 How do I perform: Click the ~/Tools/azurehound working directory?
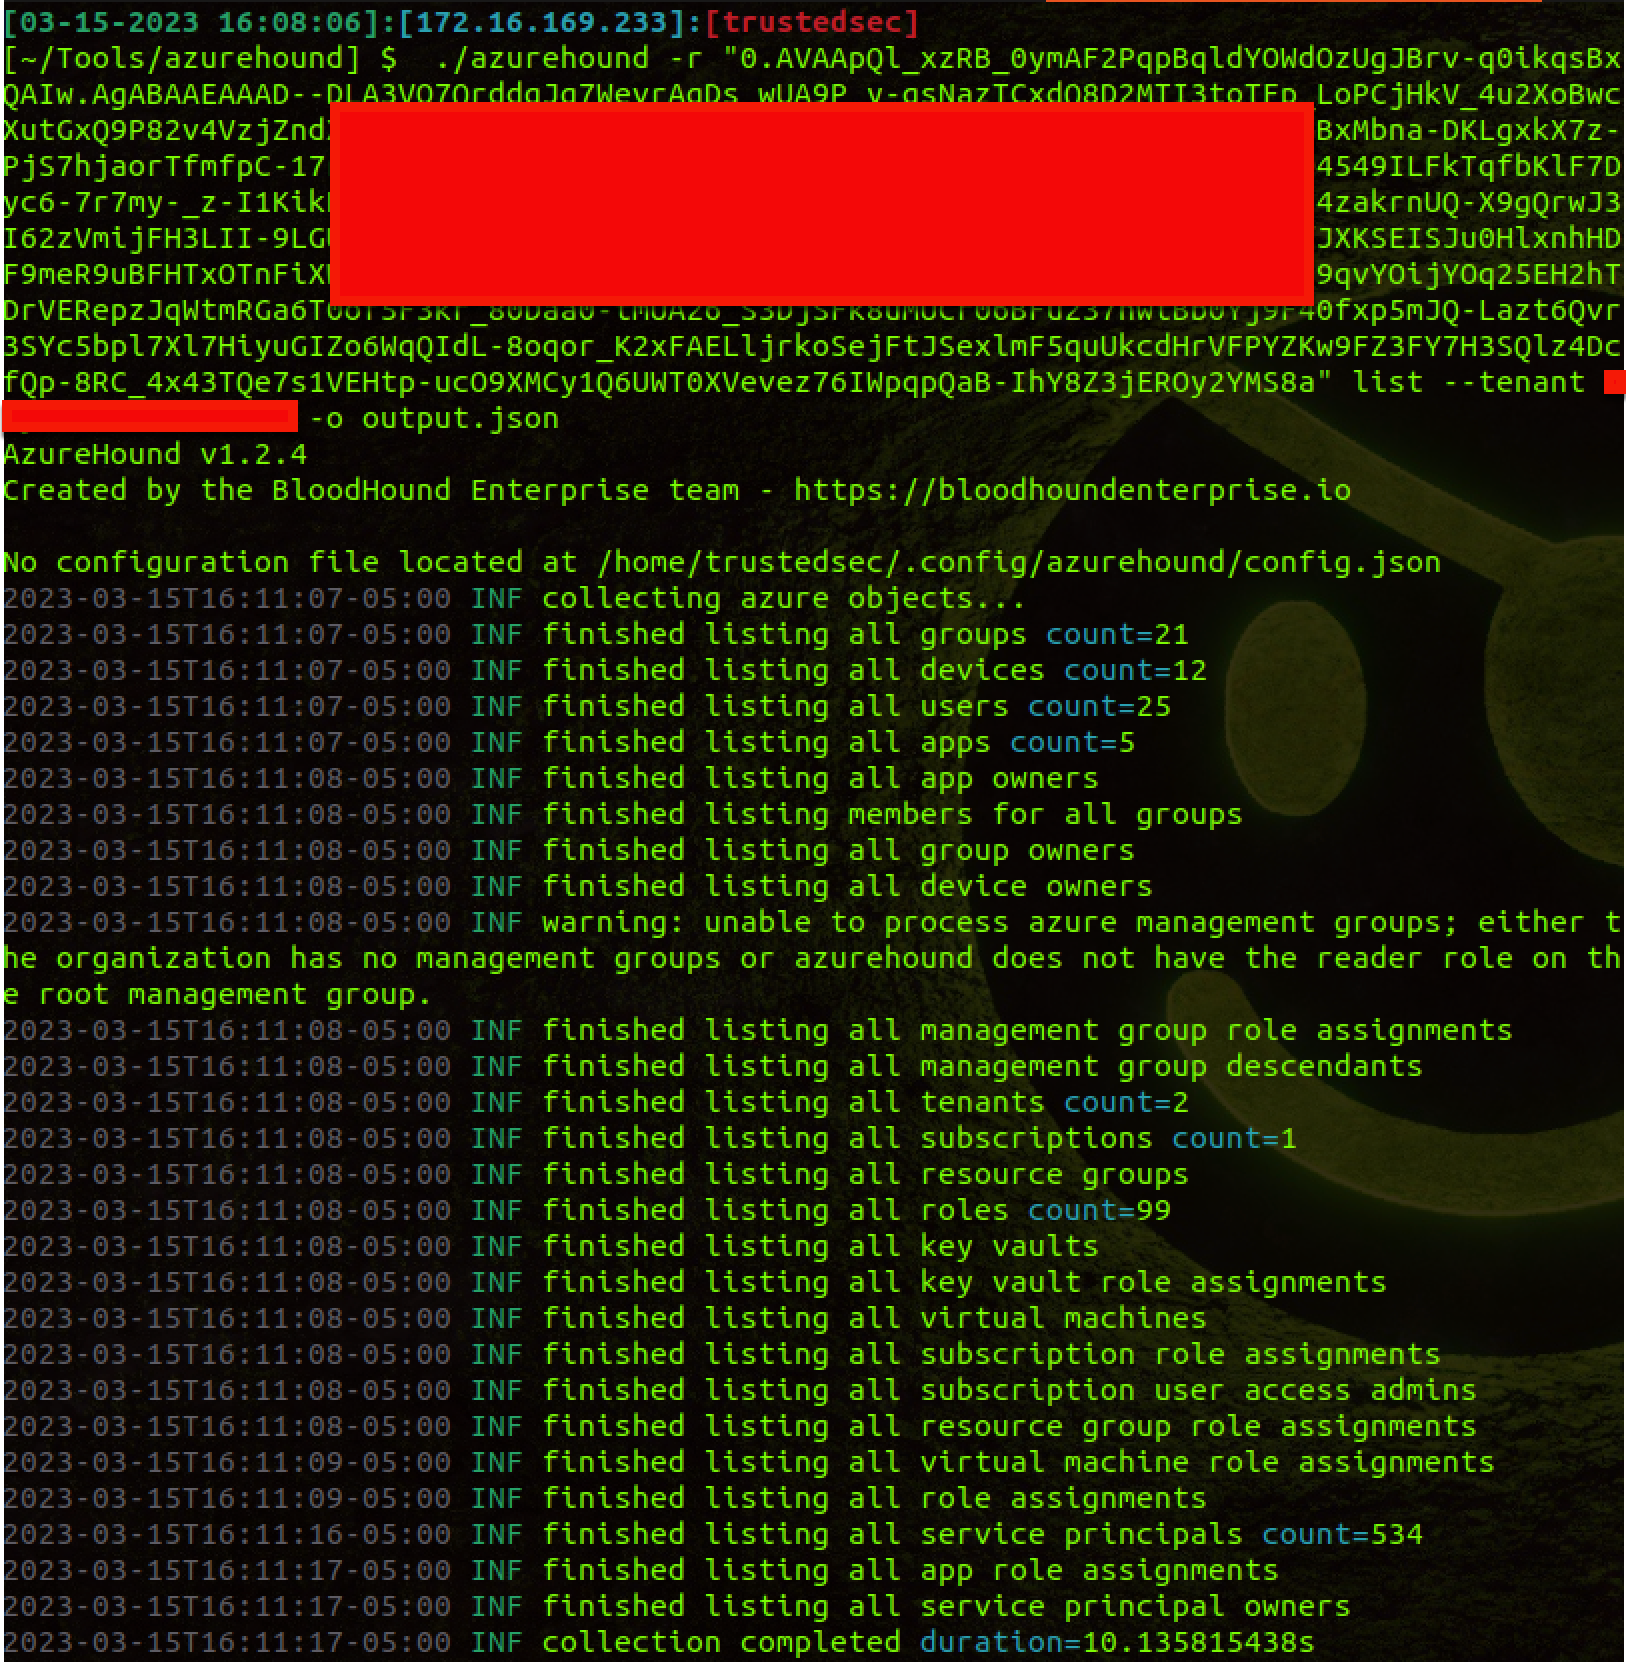coord(182,59)
